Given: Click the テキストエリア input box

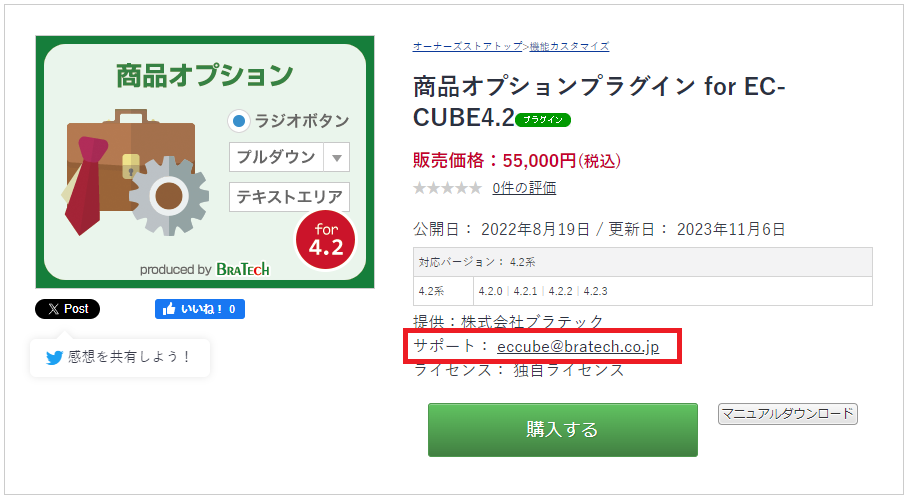Looking at the screenshot, I should tap(289, 197).
